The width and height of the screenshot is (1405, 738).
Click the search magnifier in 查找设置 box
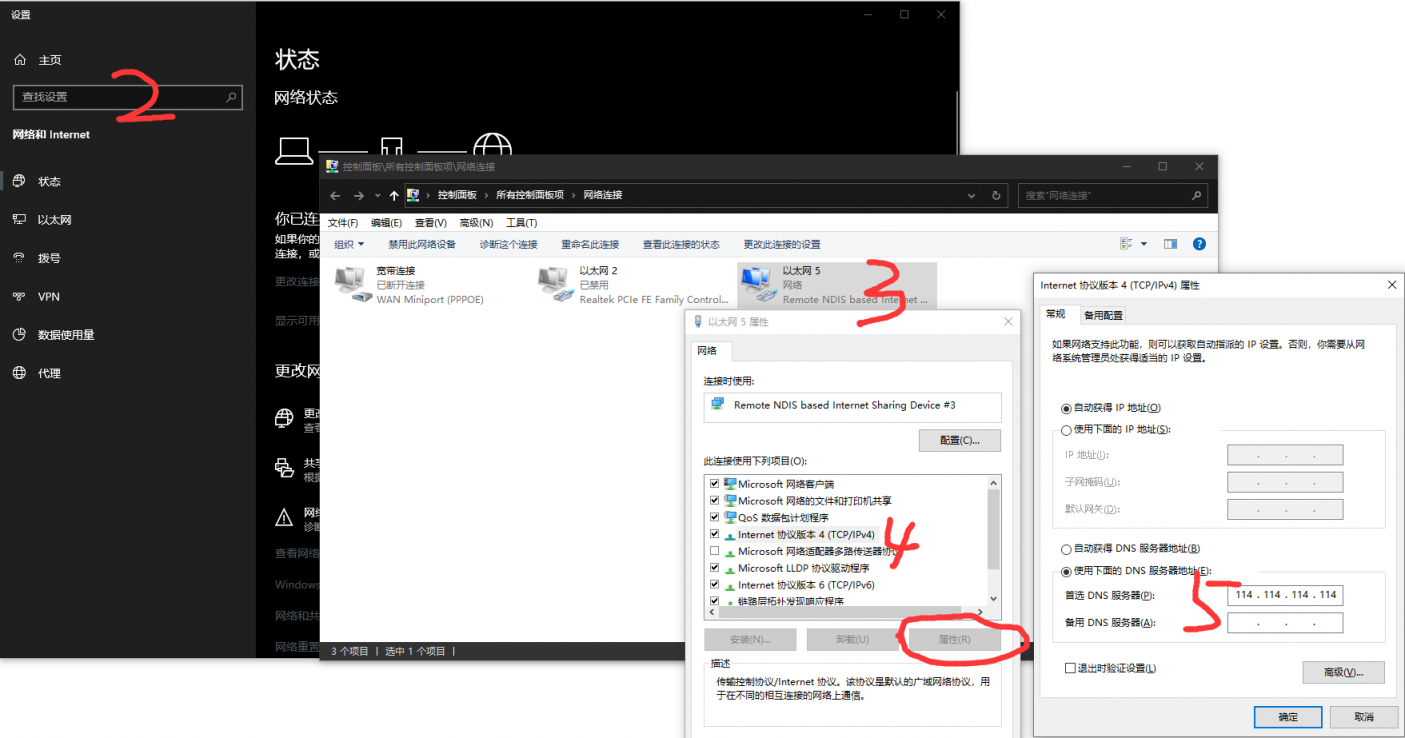(231, 97)
